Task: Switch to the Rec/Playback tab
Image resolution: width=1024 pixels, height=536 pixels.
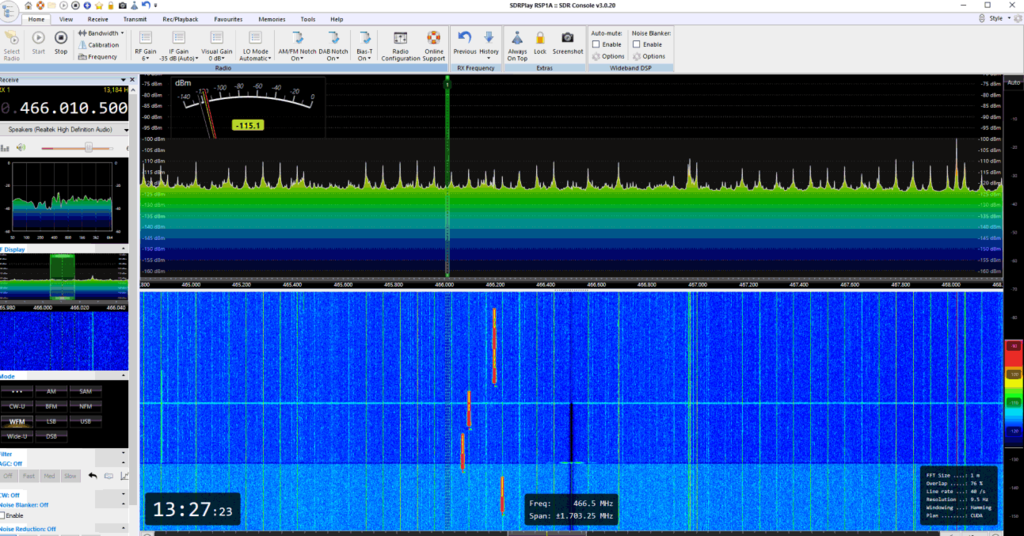Action: pos(180,20)
